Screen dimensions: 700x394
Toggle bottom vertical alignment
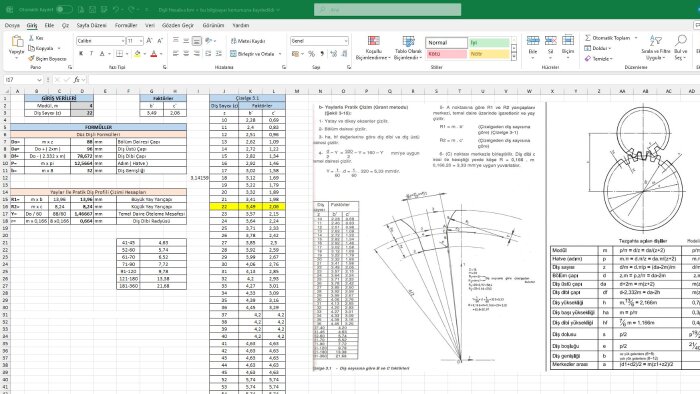tap(196, 41)
